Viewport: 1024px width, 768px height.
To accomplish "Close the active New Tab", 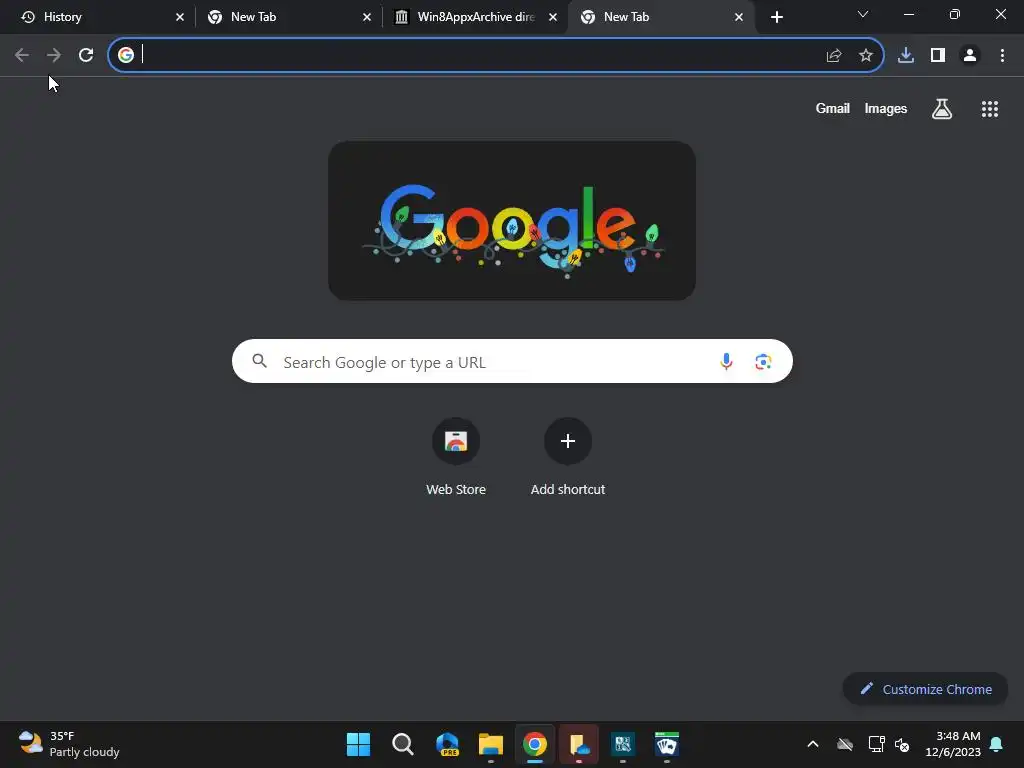I will [739, 17].
